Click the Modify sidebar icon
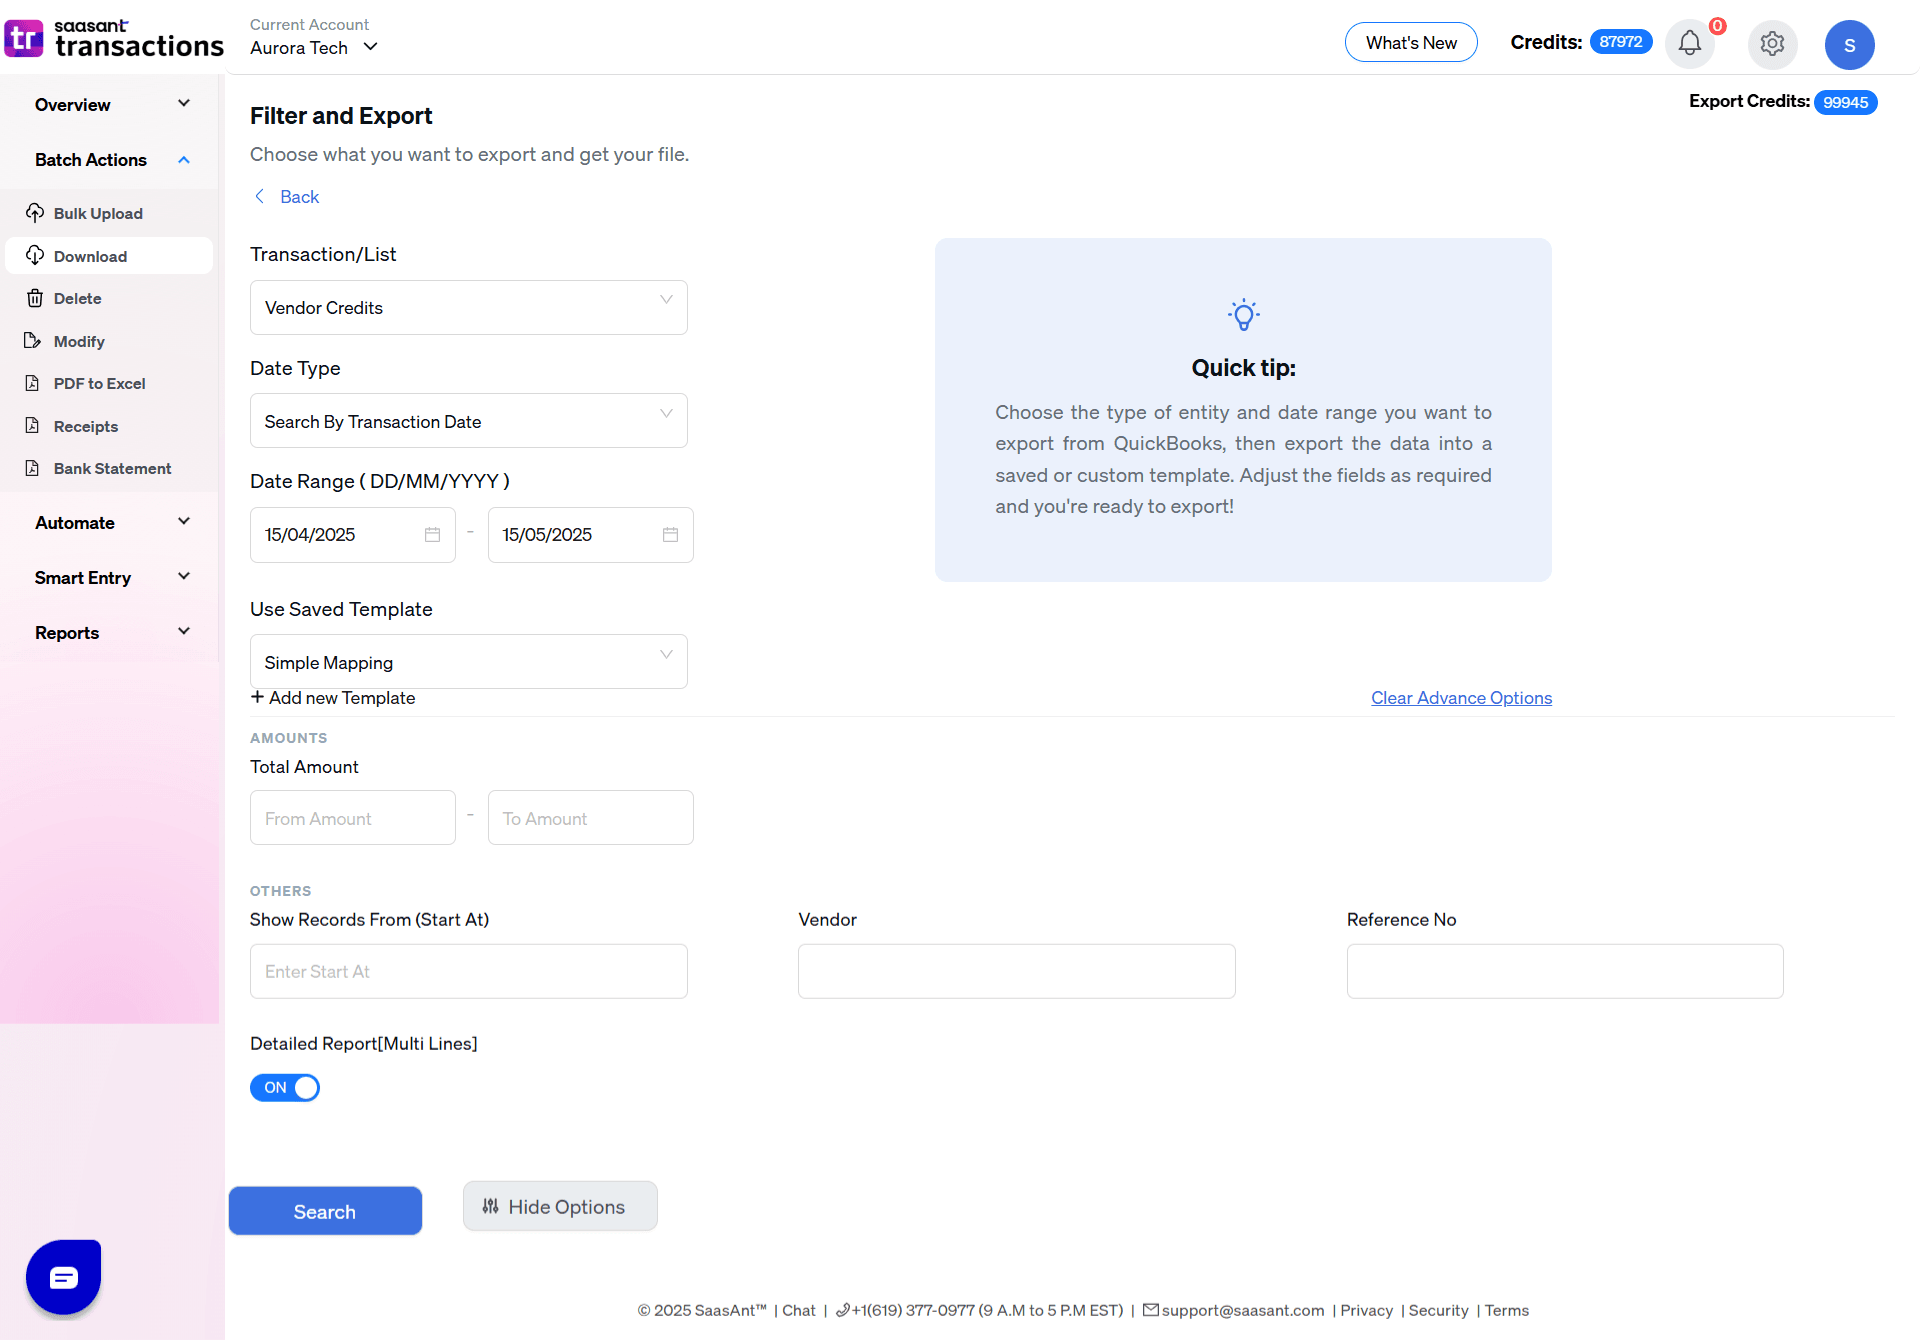This screenshot has width=1920, height=1341. 35,341
